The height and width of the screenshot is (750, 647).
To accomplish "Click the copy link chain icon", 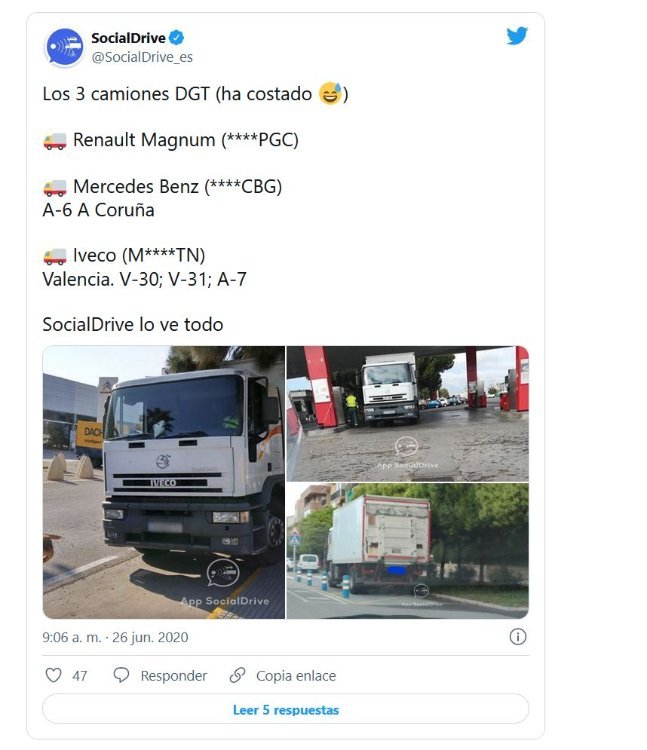I will [237, 675].
